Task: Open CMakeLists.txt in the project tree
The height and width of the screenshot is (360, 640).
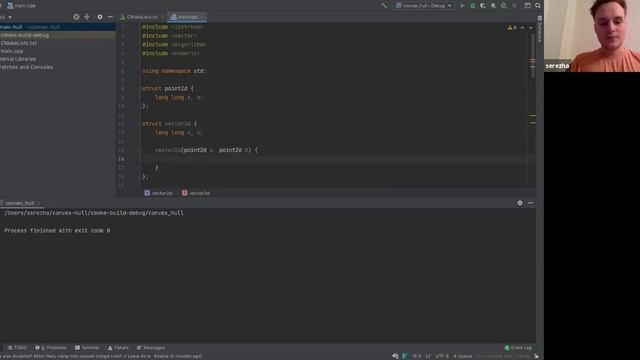Action: tap(19, 43)
